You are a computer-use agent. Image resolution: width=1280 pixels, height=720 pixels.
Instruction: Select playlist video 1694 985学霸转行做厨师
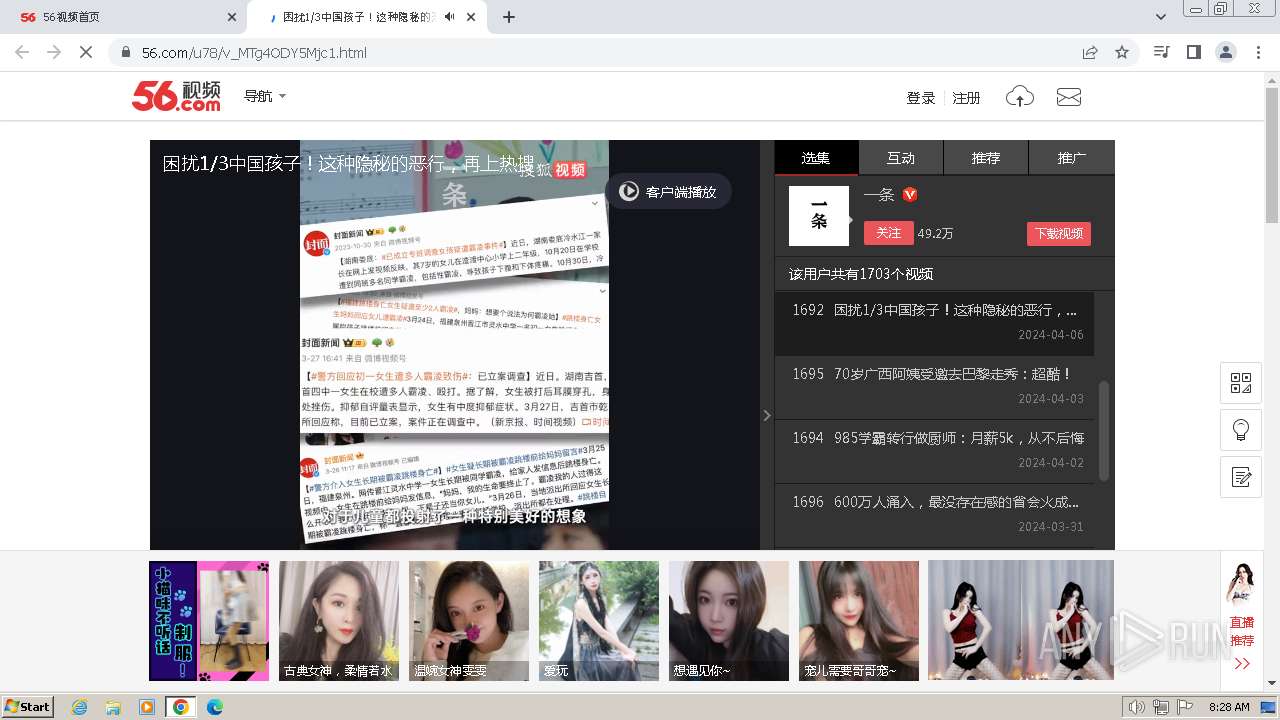pos(934,451)
